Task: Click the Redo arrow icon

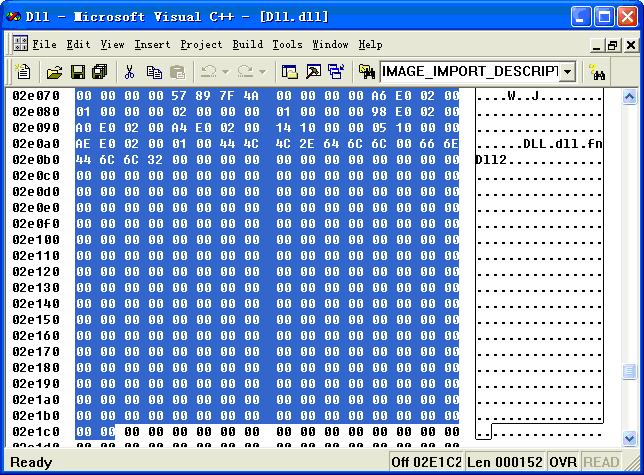Action: [246, 72]
